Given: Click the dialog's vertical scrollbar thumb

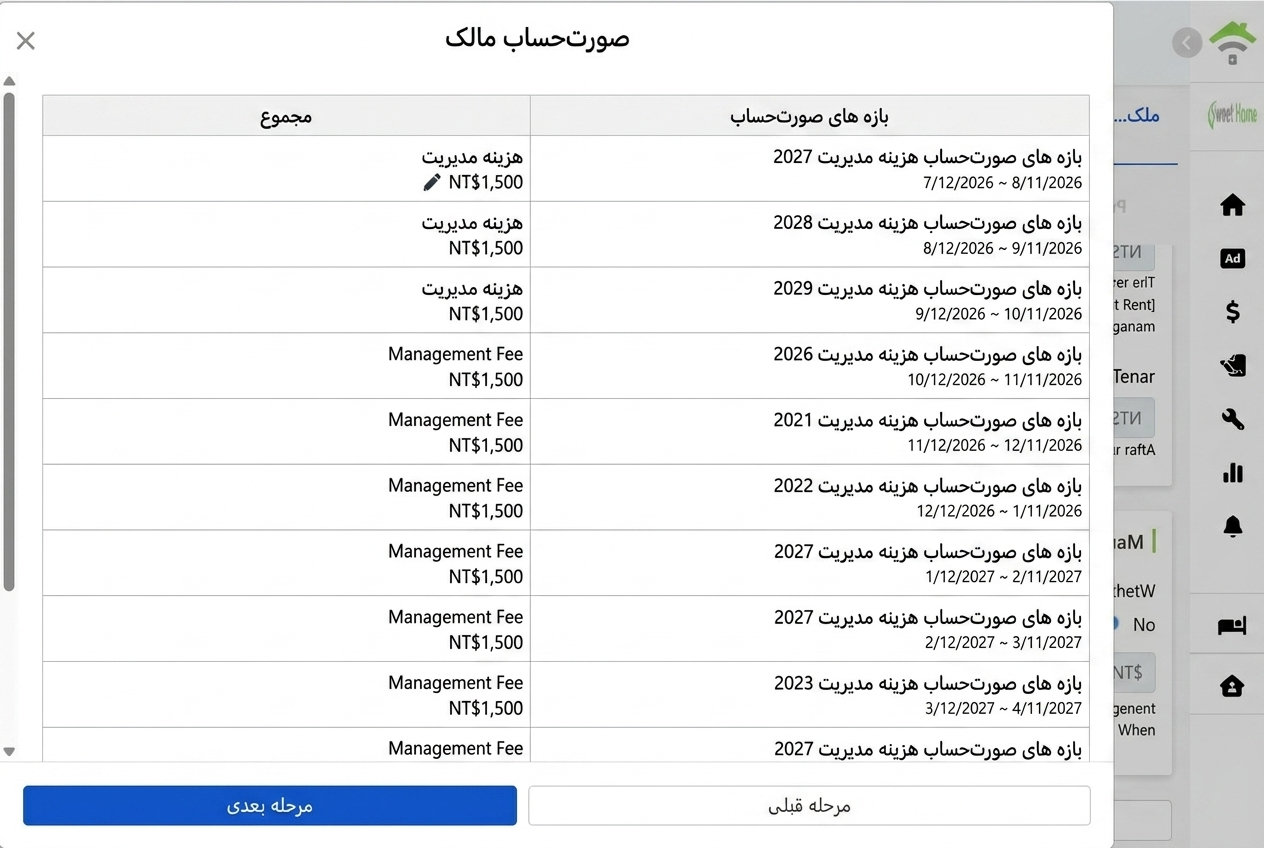Looking at the screenshot, I should (x=9, y=340).
